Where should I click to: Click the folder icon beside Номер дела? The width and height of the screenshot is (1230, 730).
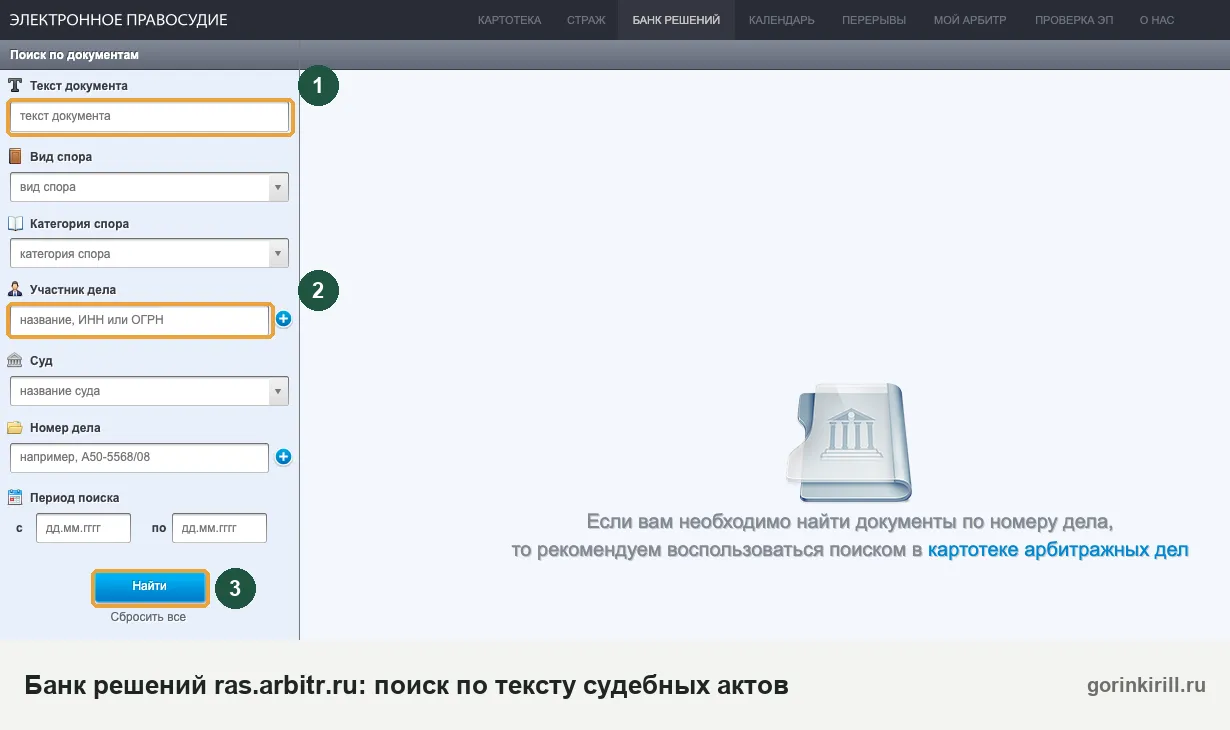point(15,428)
